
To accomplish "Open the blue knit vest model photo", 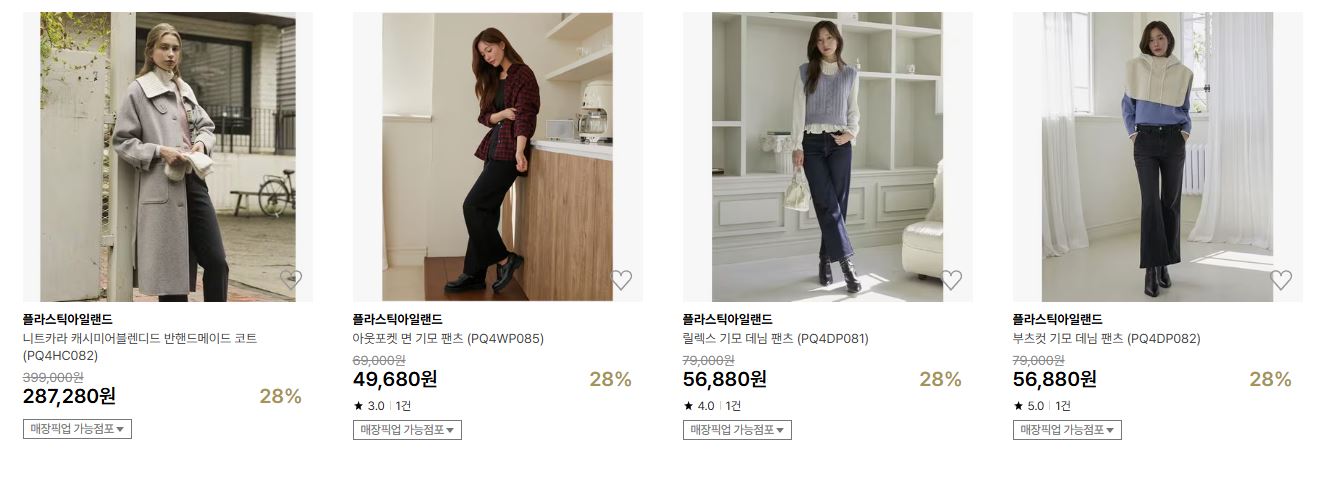I will click(828, 157).
